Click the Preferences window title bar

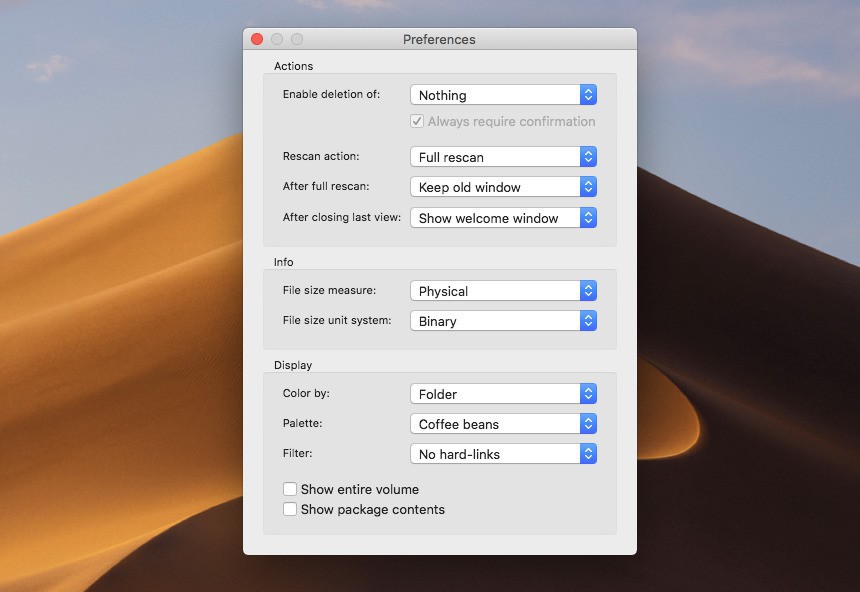point(439,39)
